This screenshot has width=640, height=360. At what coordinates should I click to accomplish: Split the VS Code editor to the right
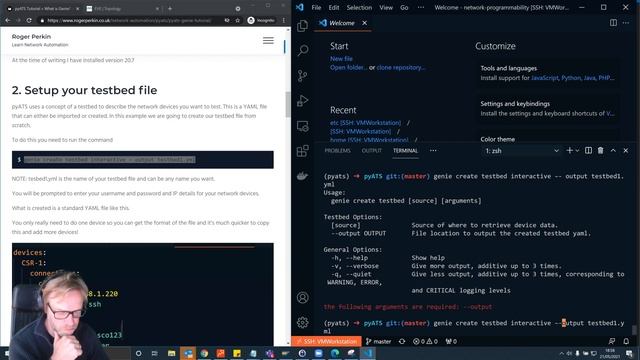tap(613, 23)
